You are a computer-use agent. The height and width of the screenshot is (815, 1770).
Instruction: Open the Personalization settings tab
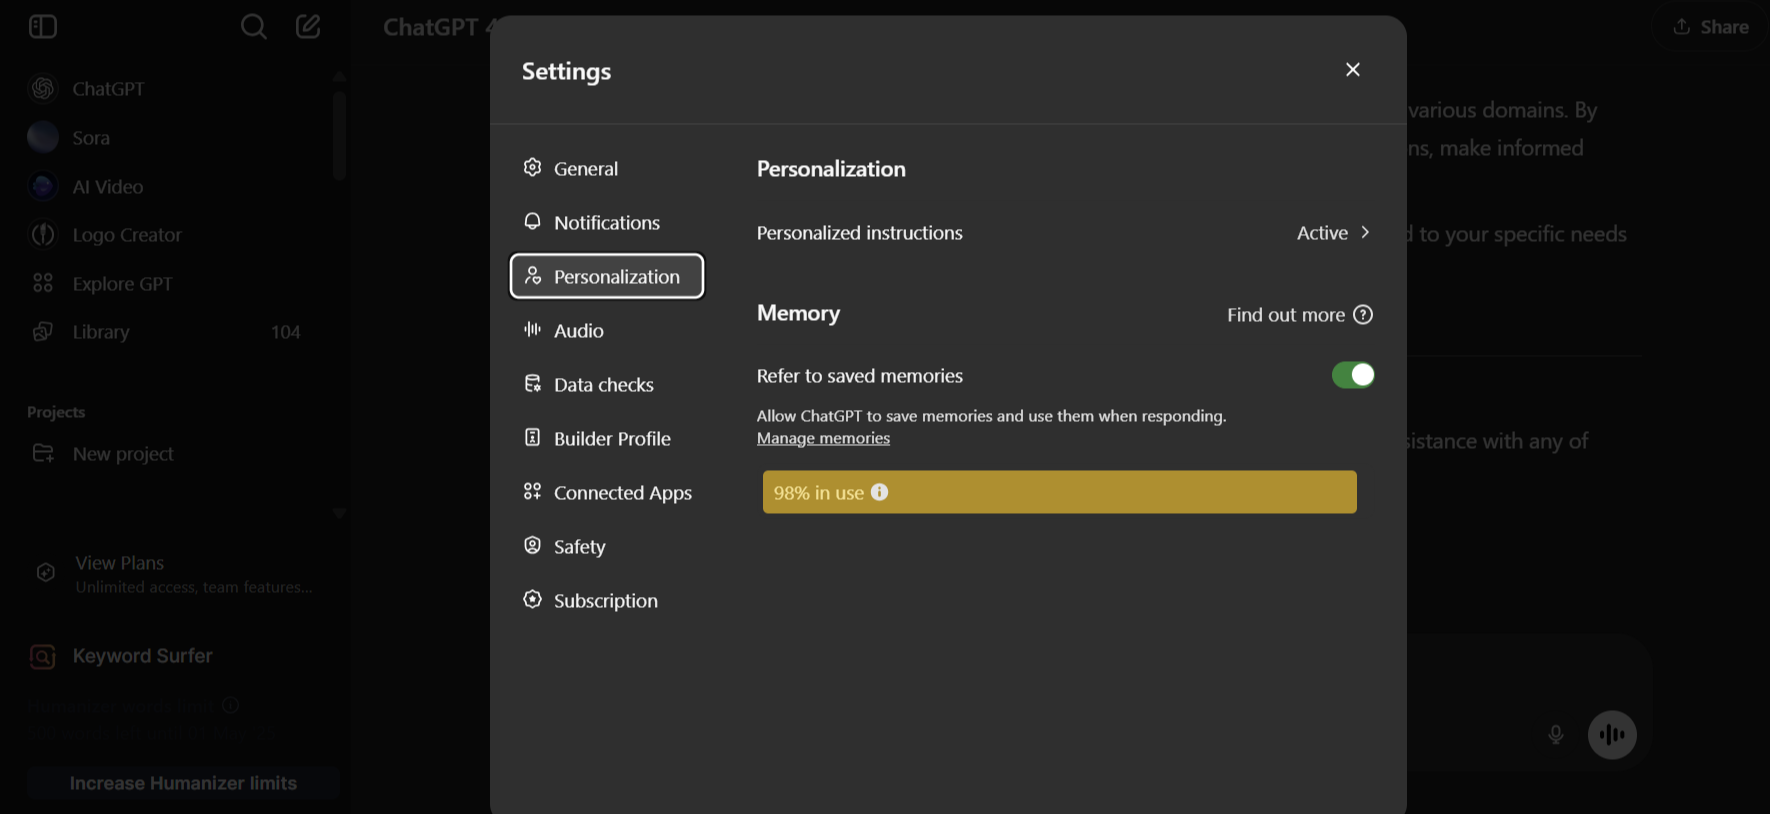coord(607,276)
